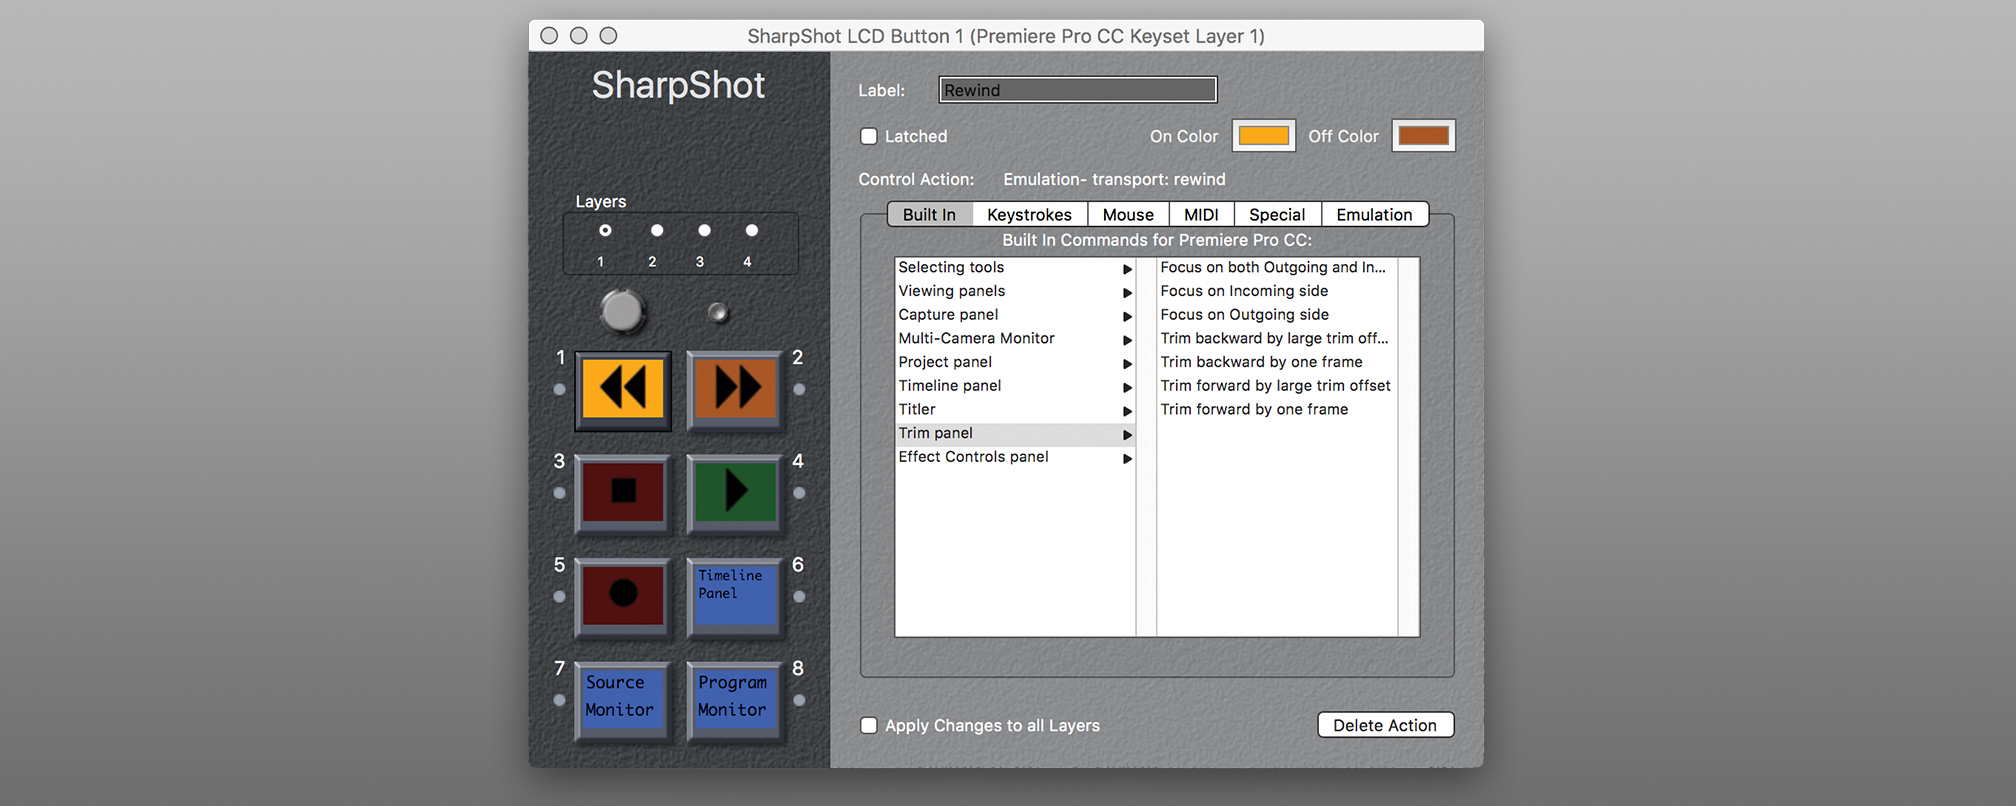This screenshot has height=806, width=2016.
Task: Expand Trim panel submenu arrow
Action: click(x=1127, y=435)
